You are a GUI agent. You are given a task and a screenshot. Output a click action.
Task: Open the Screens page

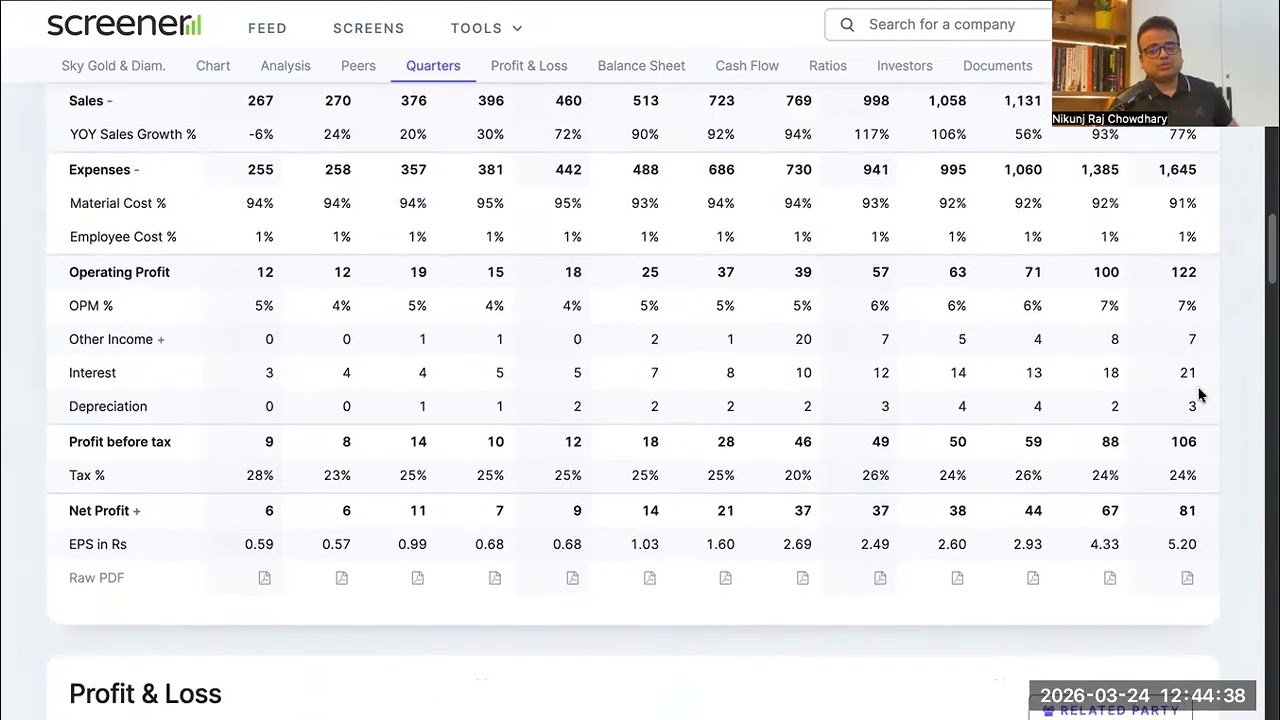pyautogui.click(x=369, y=28)
